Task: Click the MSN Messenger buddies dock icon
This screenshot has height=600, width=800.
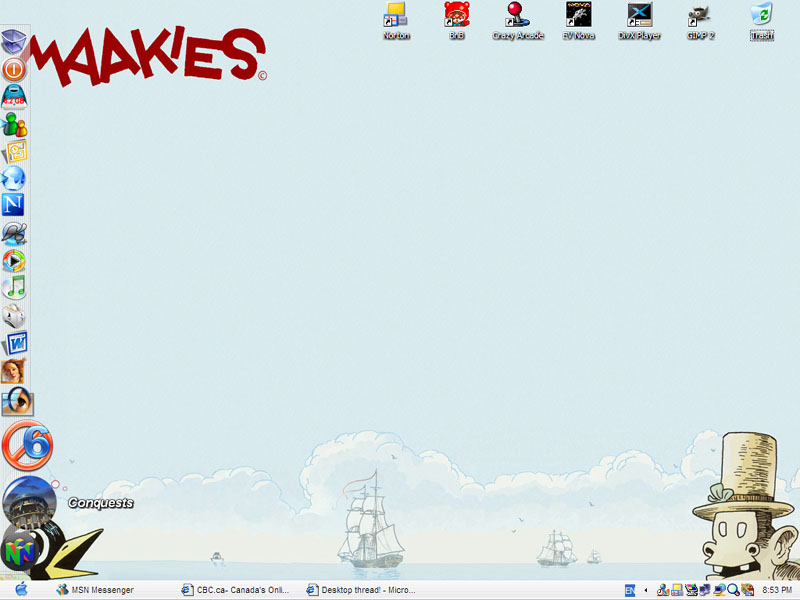Action: click(14, 125)
